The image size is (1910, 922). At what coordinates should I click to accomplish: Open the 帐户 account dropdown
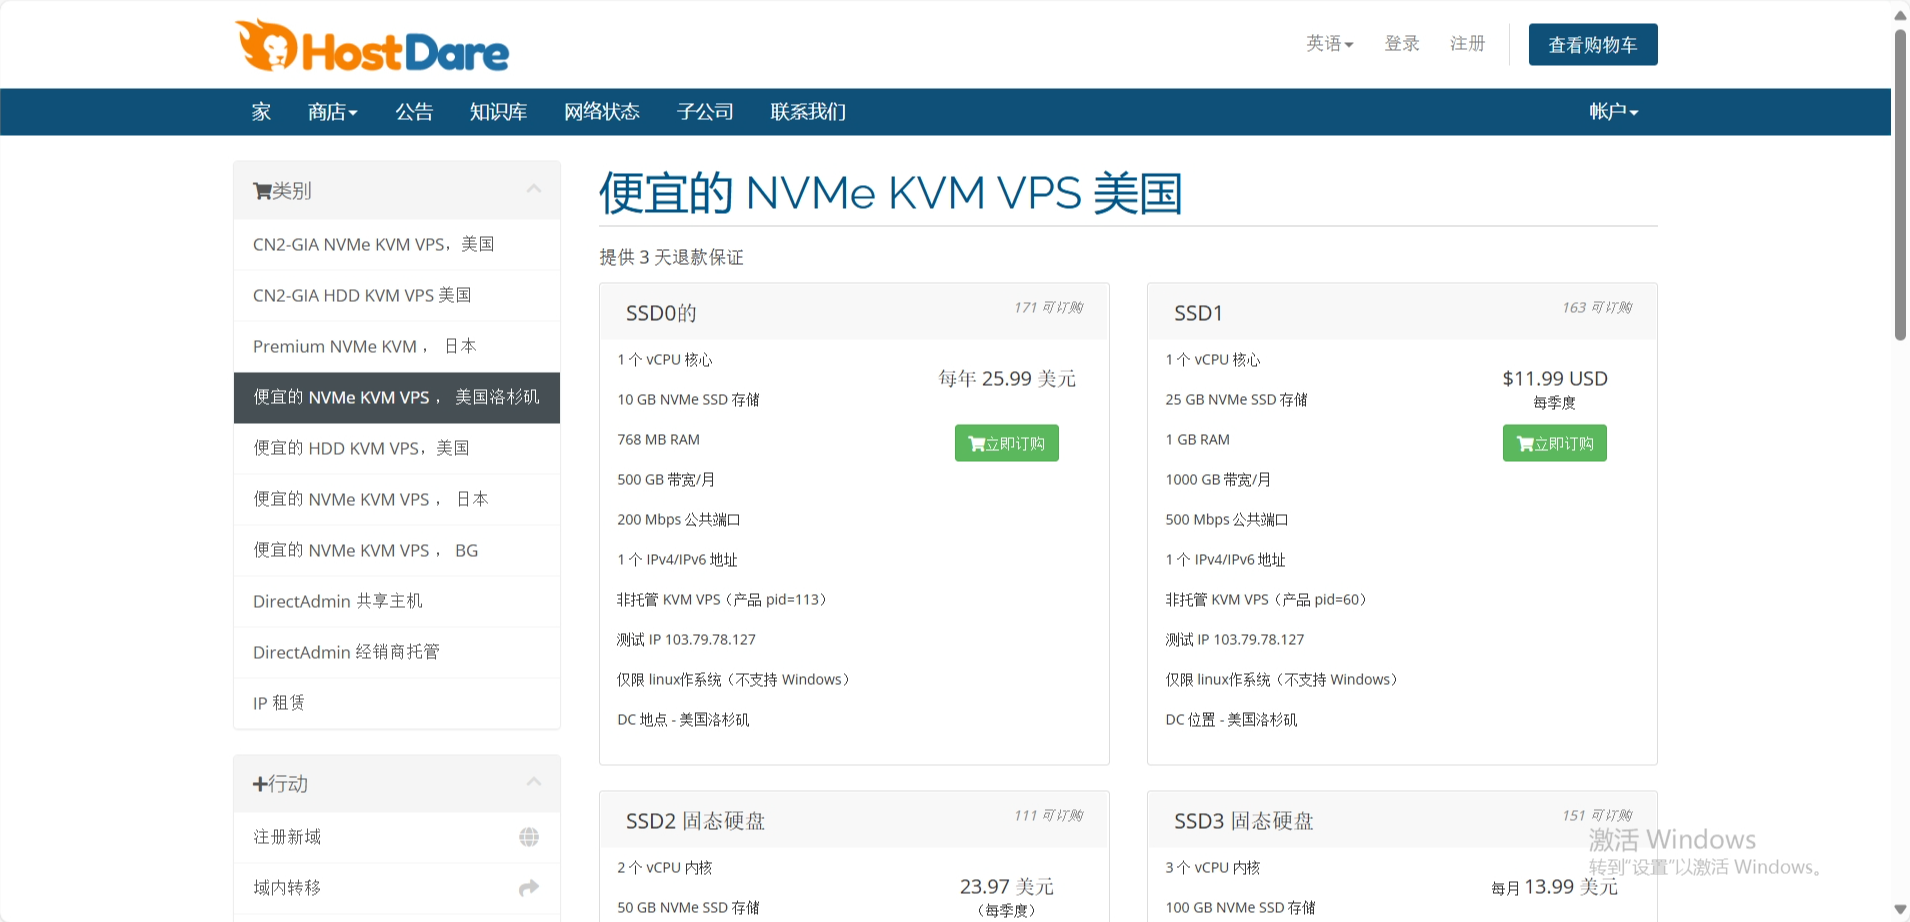(x=1613, y=112)
